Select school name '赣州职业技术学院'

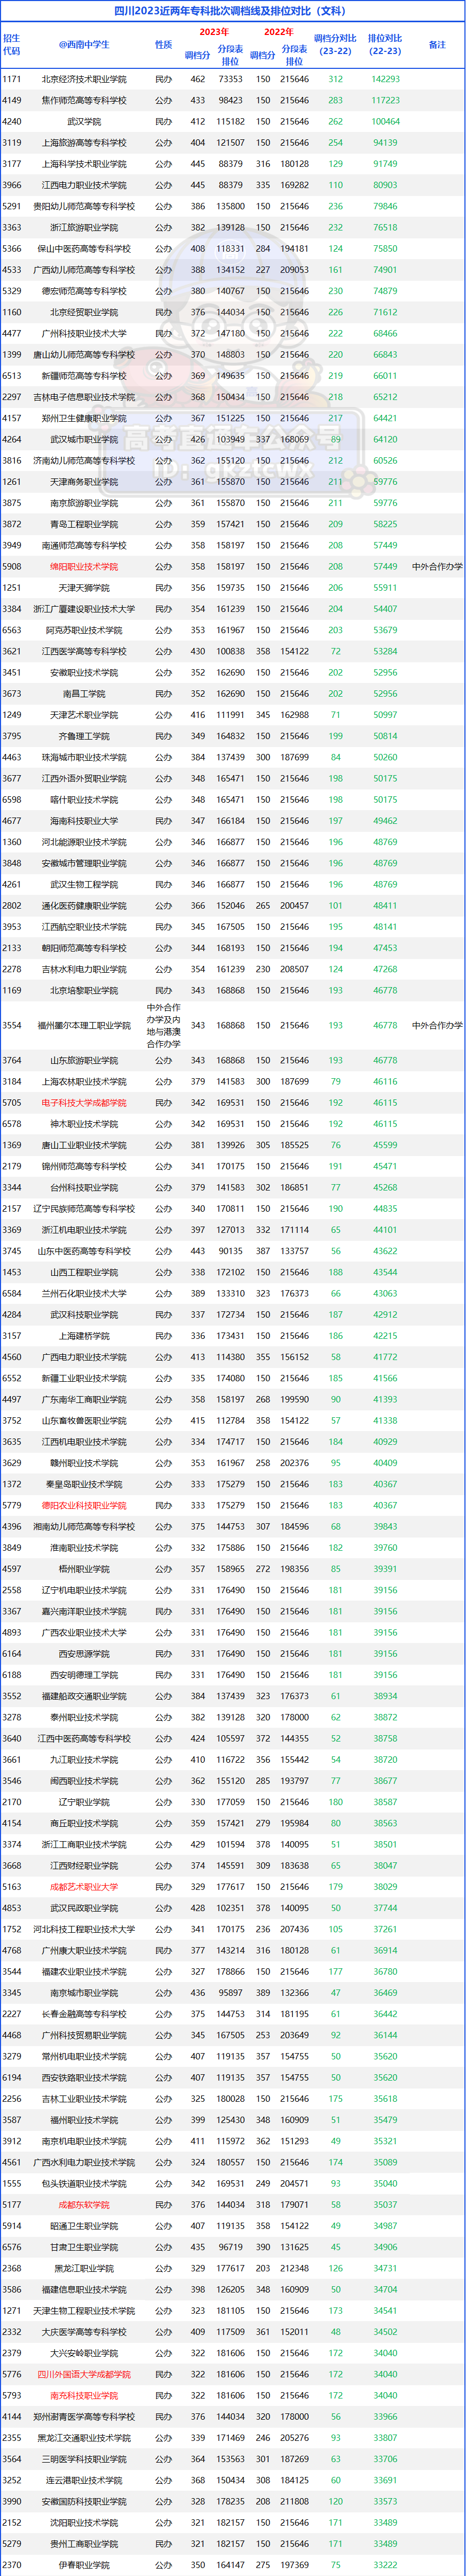(x=84, y=1464)
